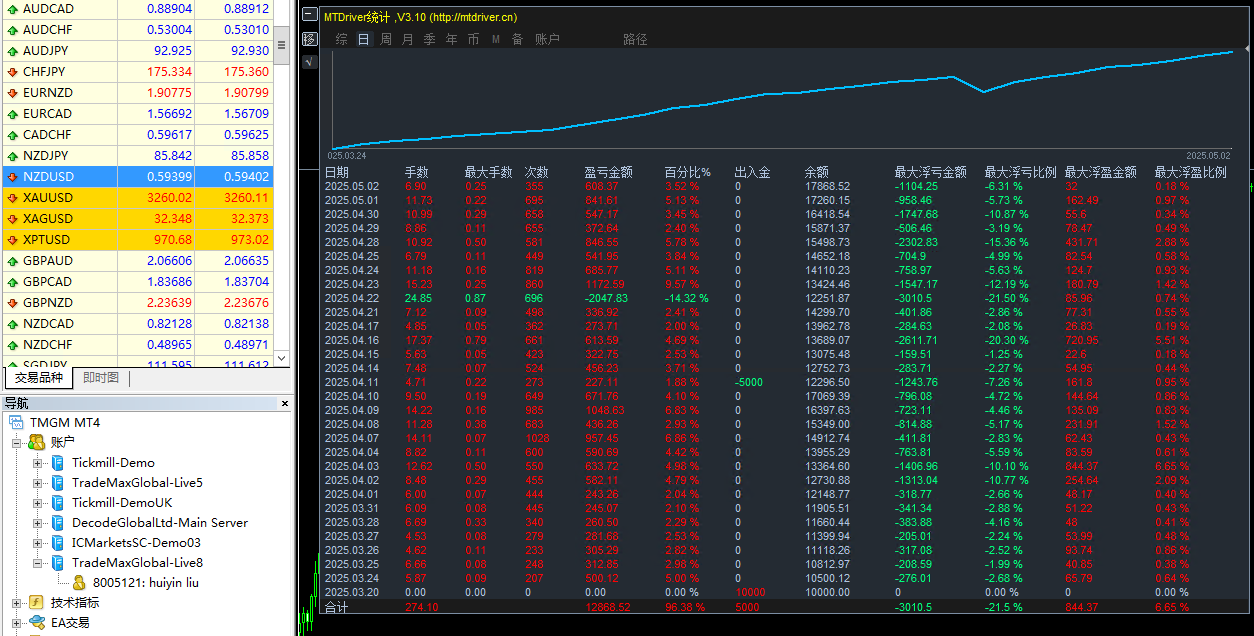Click the 移 move-panel icon
This screenshot has height=636, width=1254.
point(310,39)
